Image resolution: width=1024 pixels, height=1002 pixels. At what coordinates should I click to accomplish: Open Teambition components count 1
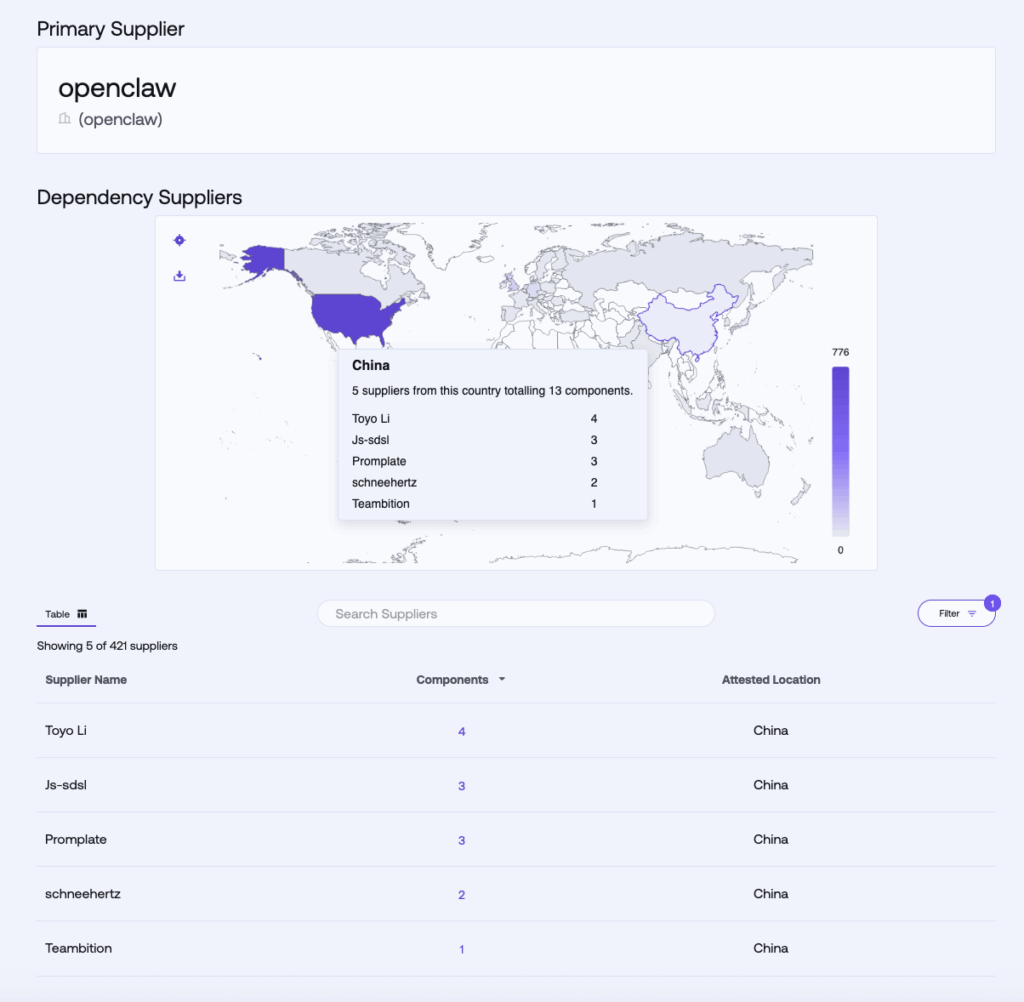click(462, 949)
